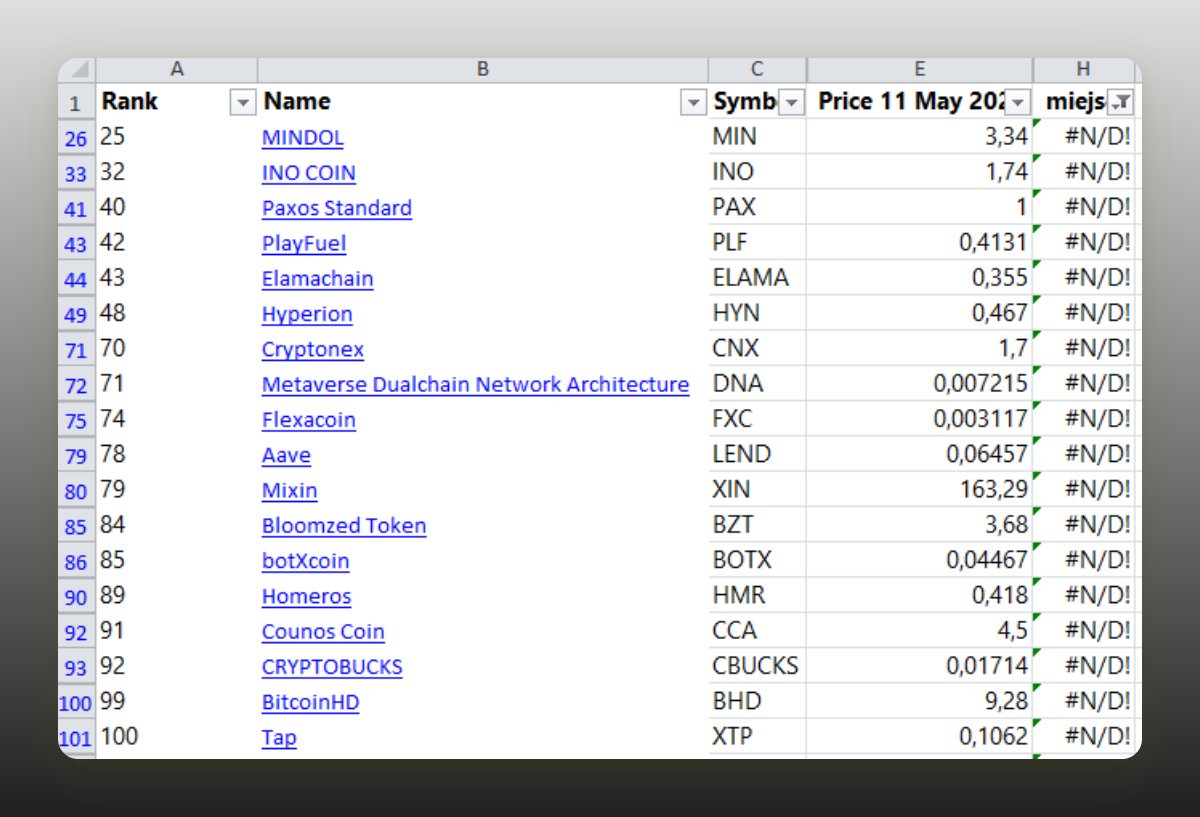Open the Metaverse Dualchain Network Architecture link
Viewport: 1200px width, 817px height.
[x=476, y=385]
